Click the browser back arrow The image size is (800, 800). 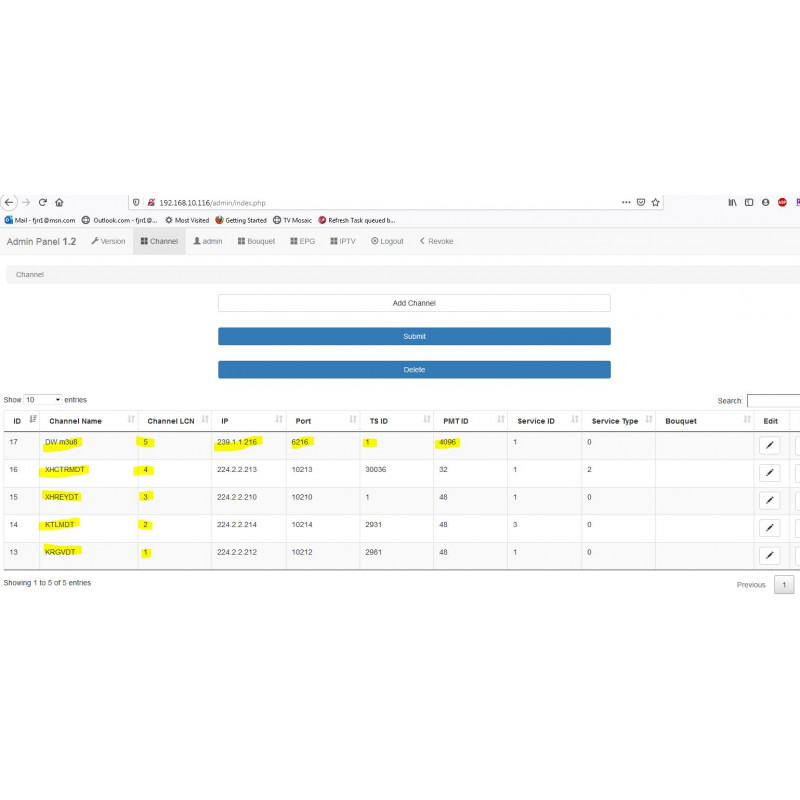click(9, 203)
